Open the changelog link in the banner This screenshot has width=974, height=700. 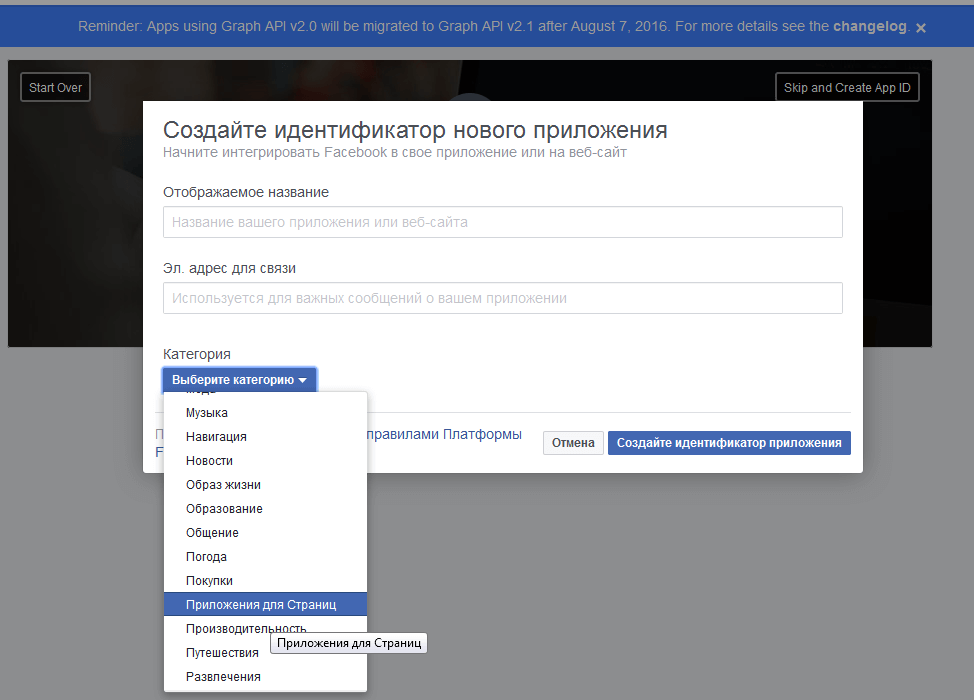pos(870,26)
